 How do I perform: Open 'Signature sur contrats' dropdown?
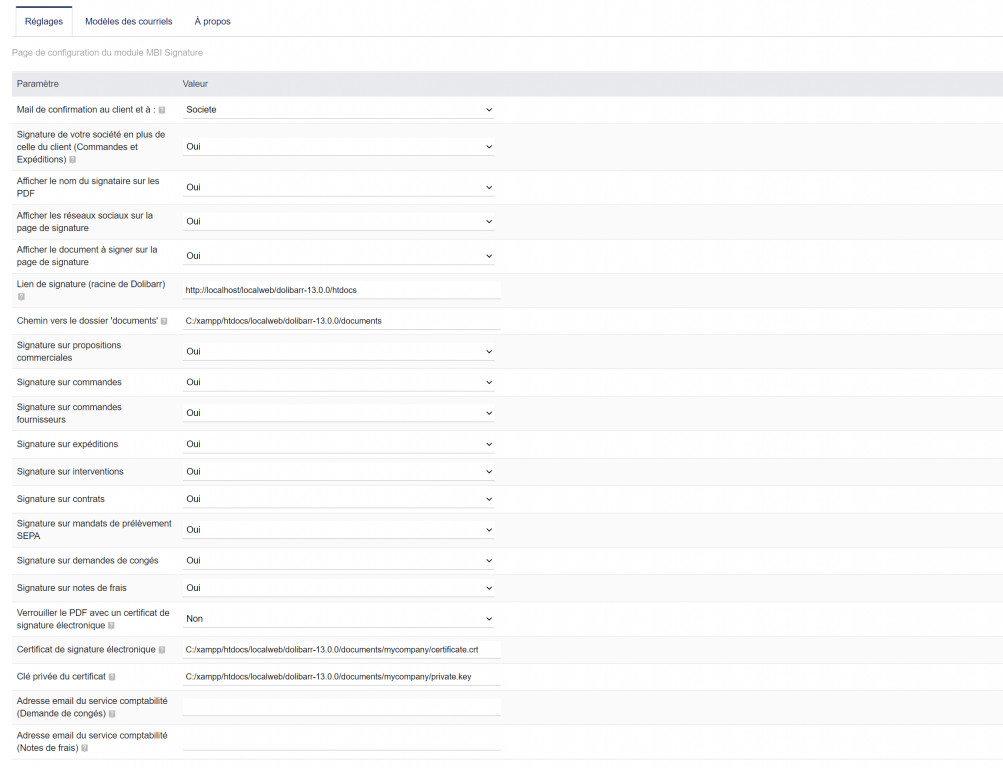coord(339,499)
